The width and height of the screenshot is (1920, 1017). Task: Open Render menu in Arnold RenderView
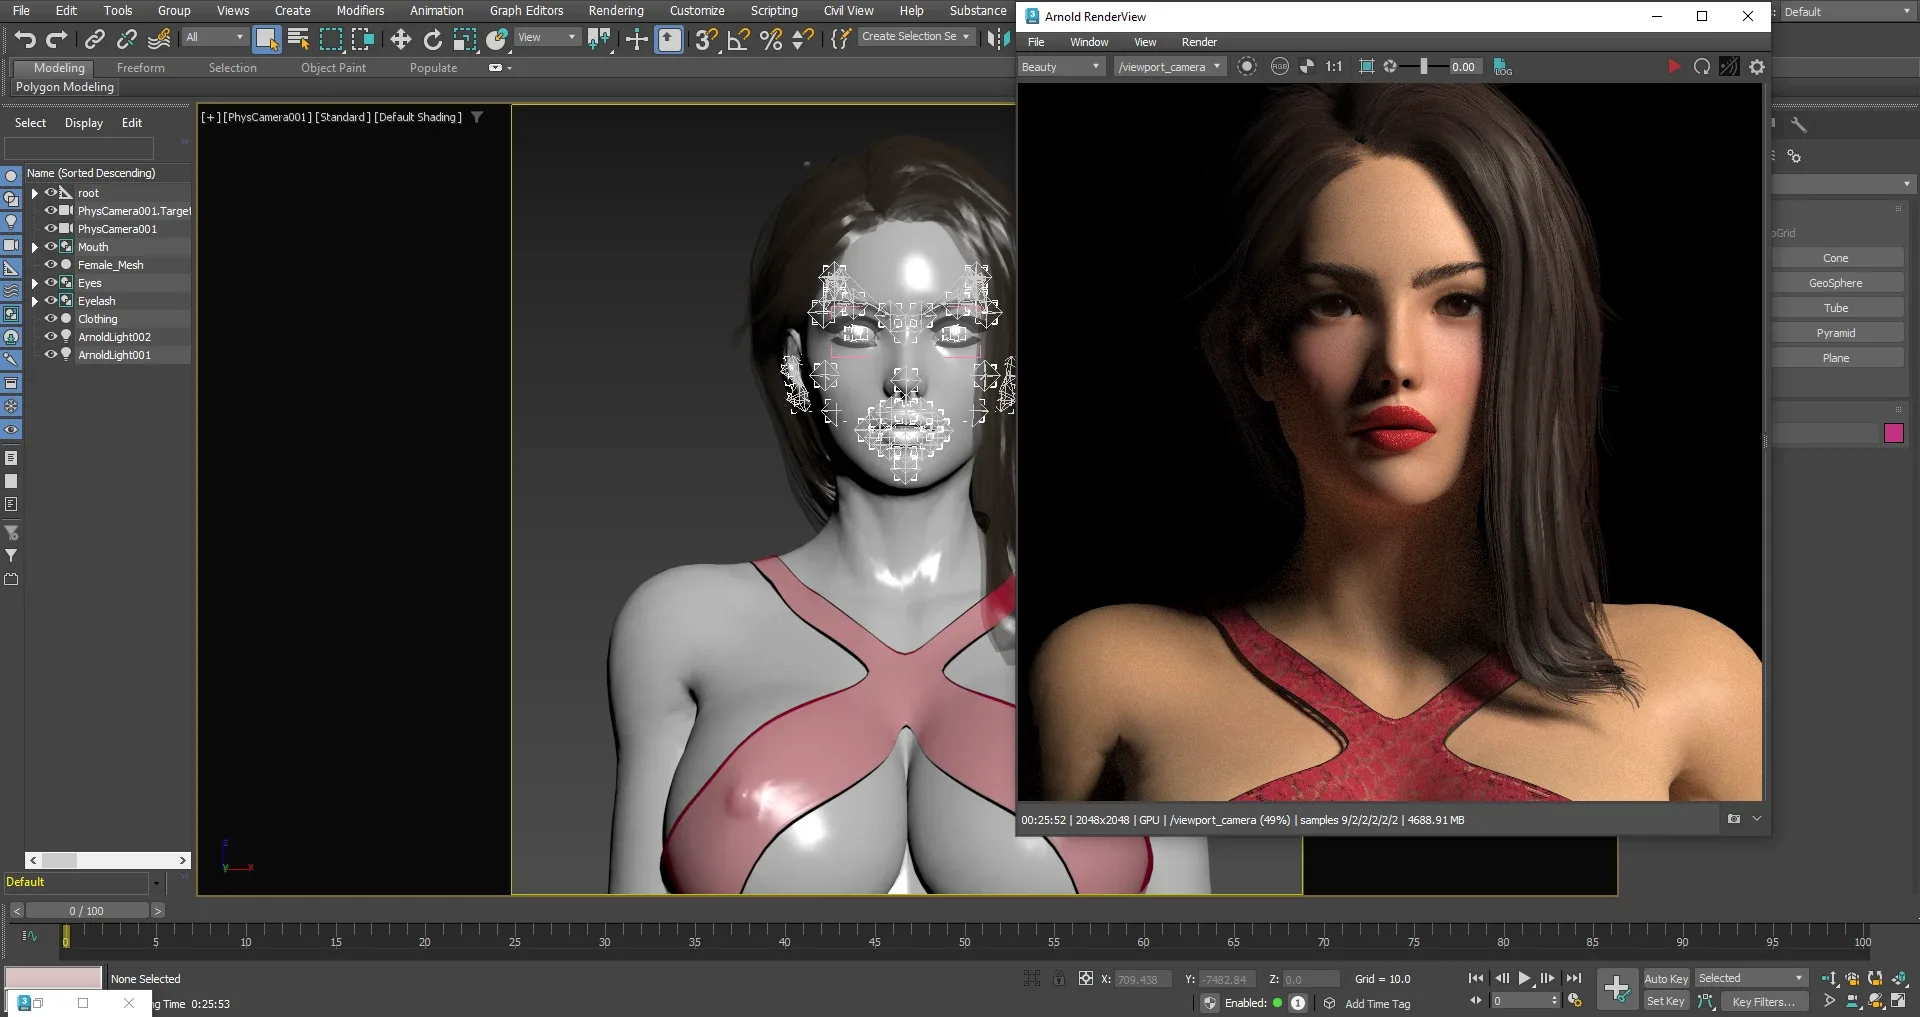click(1199, 42)
